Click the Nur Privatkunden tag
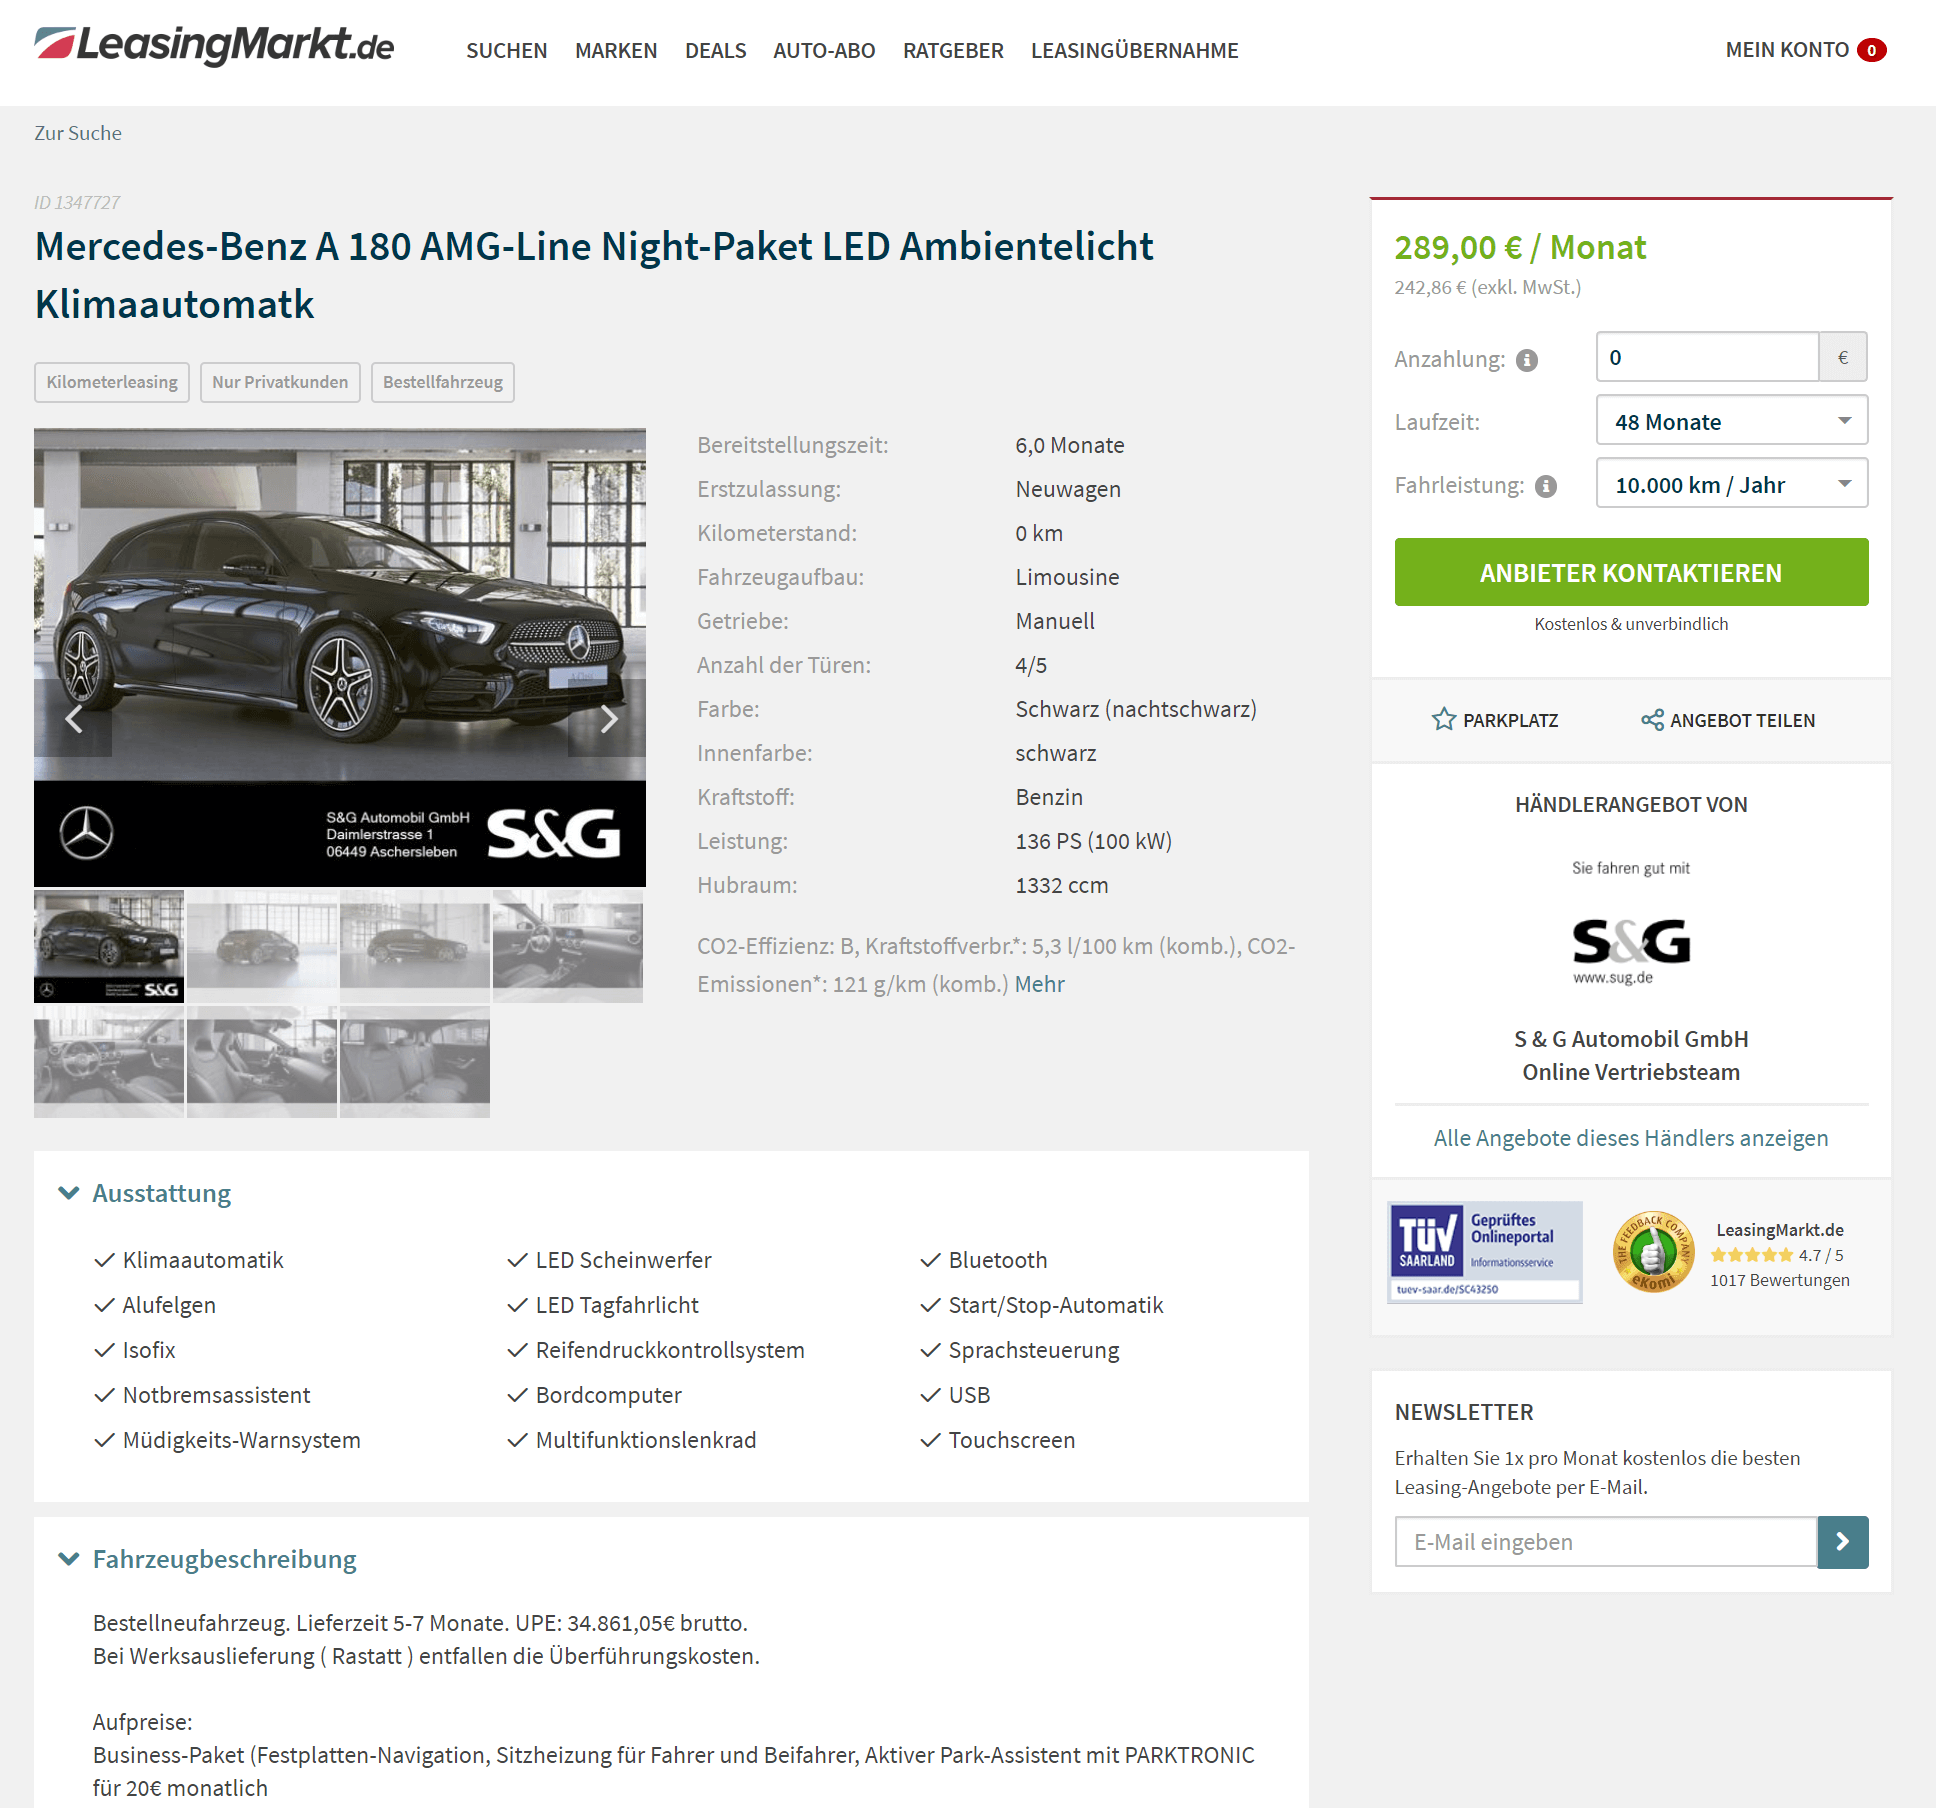The height and width of the screenshot is (1808, 1936). point(280,382)
